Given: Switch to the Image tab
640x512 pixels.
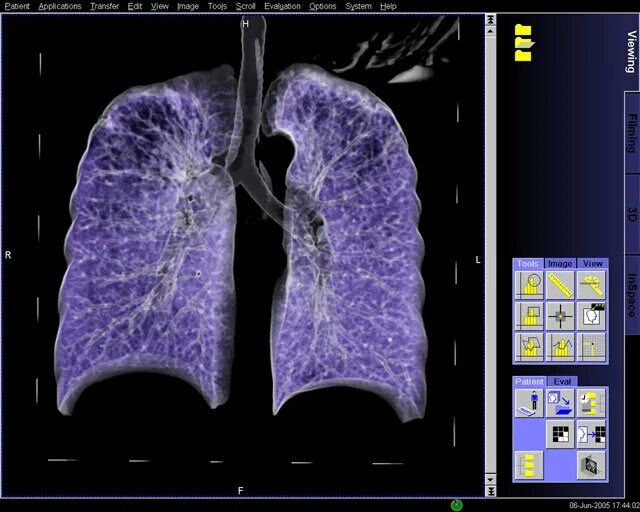Looking at the screenshot, I should (x=560, y=264).
